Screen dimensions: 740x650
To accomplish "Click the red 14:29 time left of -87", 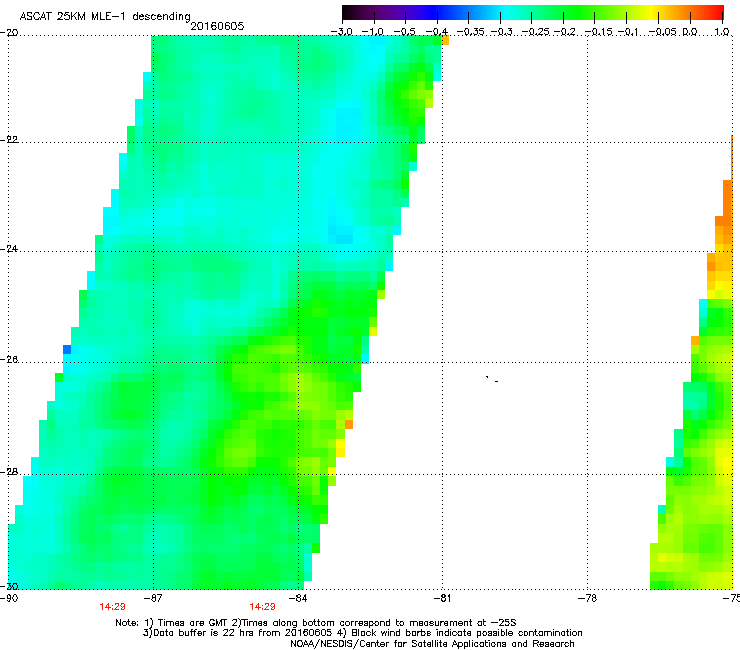I will point(112,607).
